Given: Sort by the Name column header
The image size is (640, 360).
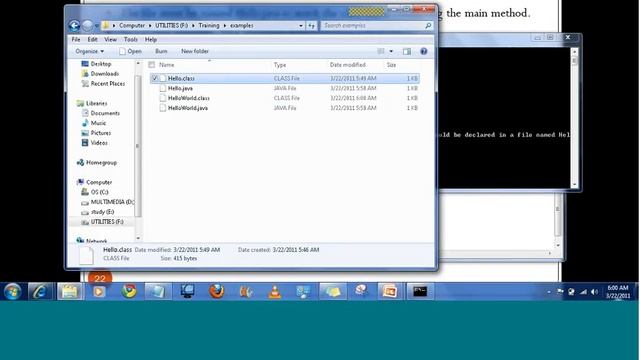Looking at the screenshot, I should [x=167, y=65].
